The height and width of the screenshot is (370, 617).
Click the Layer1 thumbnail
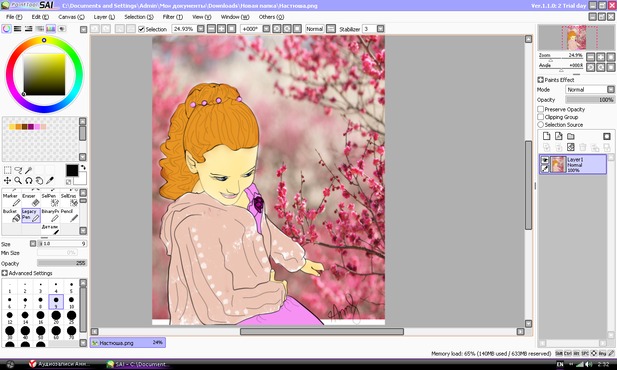pos(558,165)
